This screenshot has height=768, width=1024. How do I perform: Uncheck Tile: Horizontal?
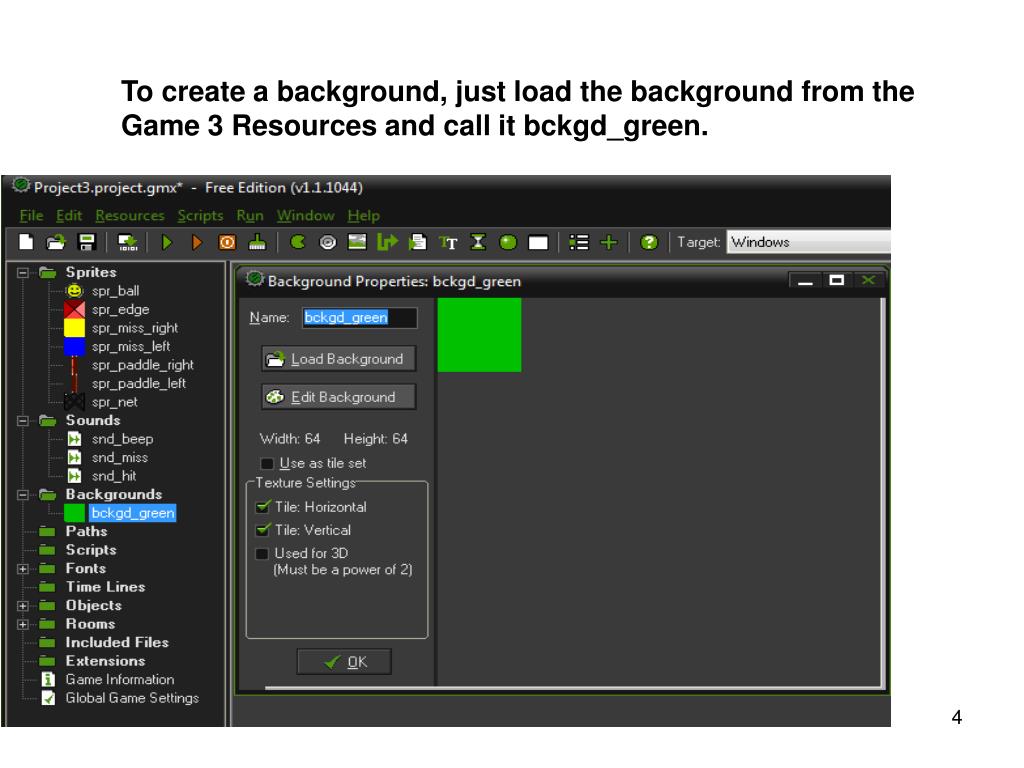pos(263,507)
